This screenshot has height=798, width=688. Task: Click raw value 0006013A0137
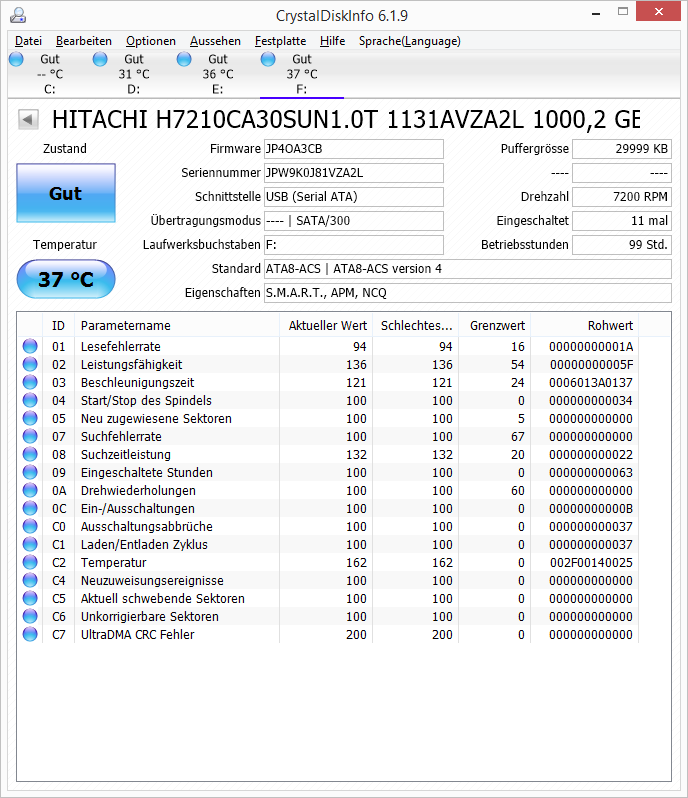(591, 383)
